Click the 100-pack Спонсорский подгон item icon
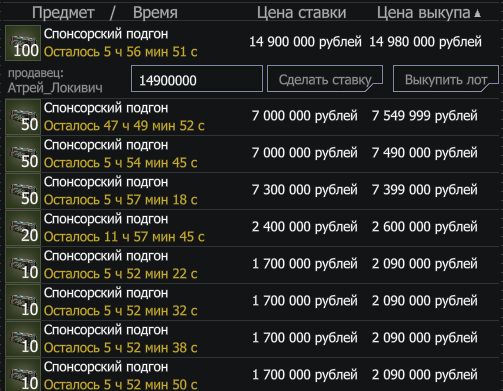Viewport: 503px width, 391px height. 23,43
